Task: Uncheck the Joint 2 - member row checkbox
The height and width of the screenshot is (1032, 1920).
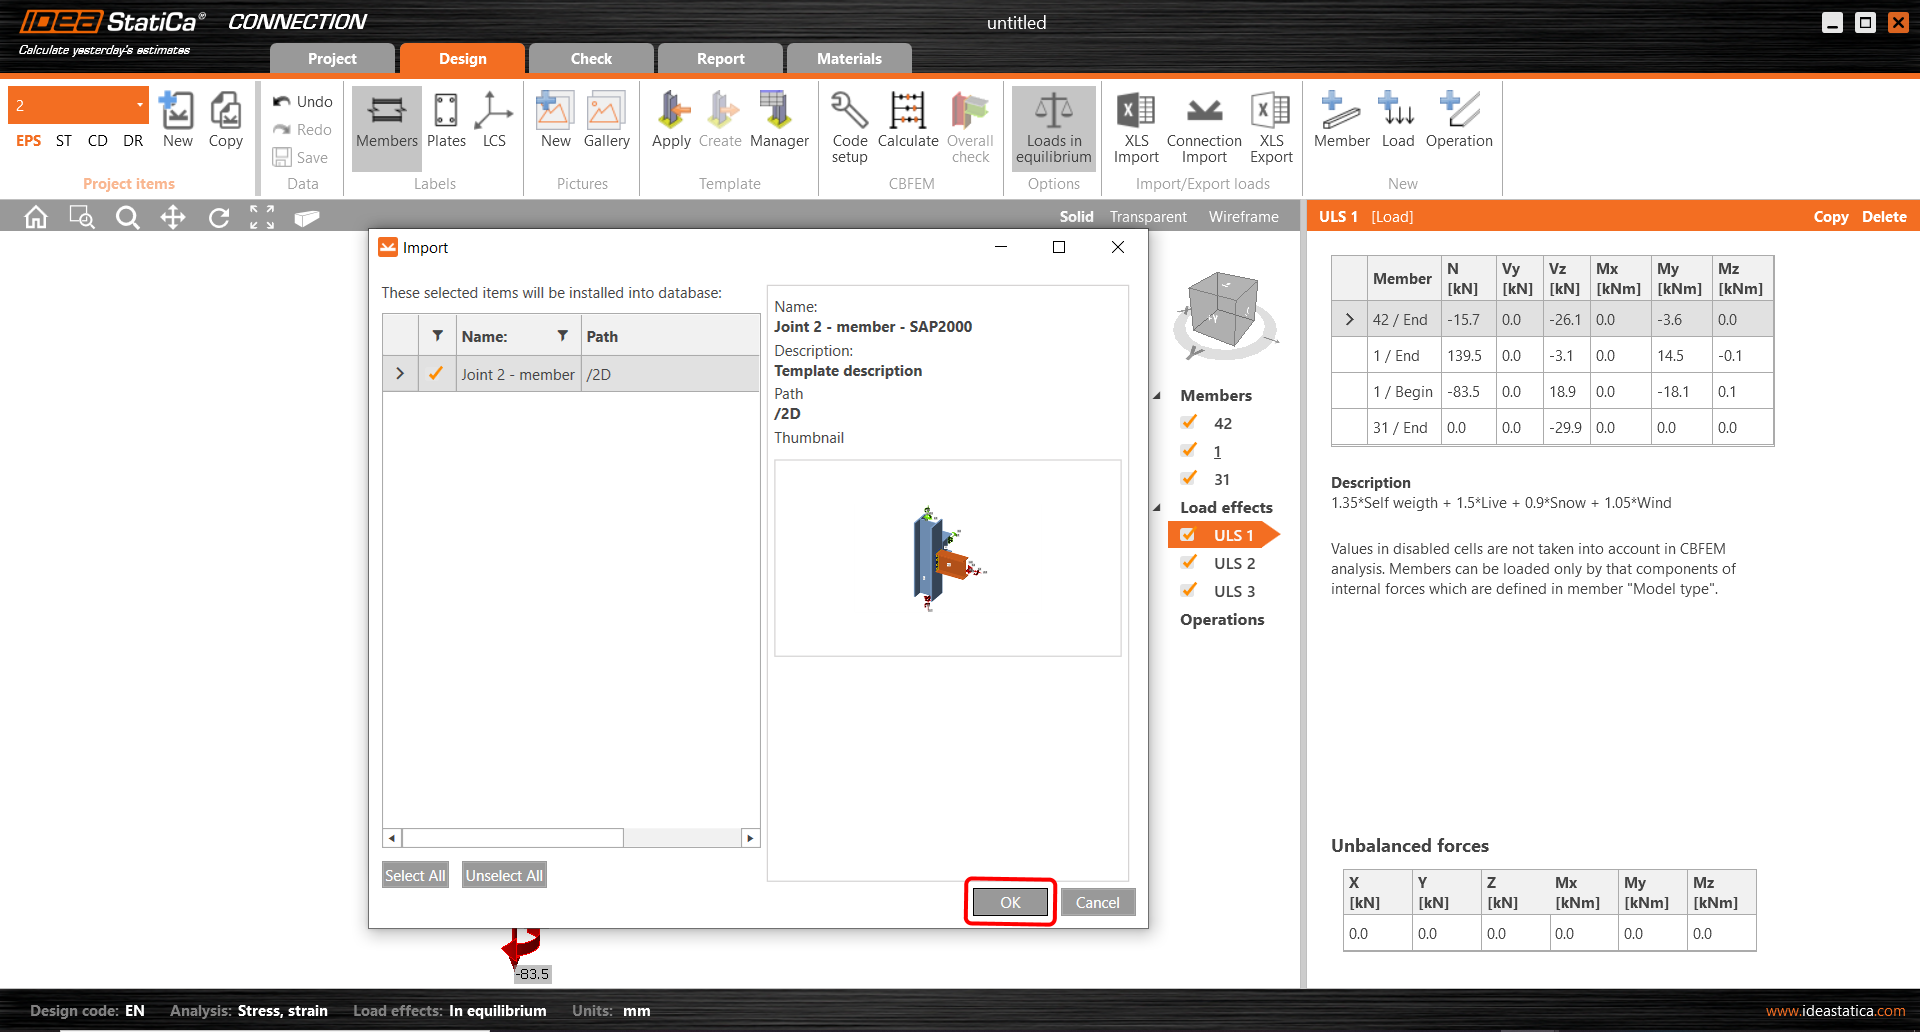Action: point(436,374)
